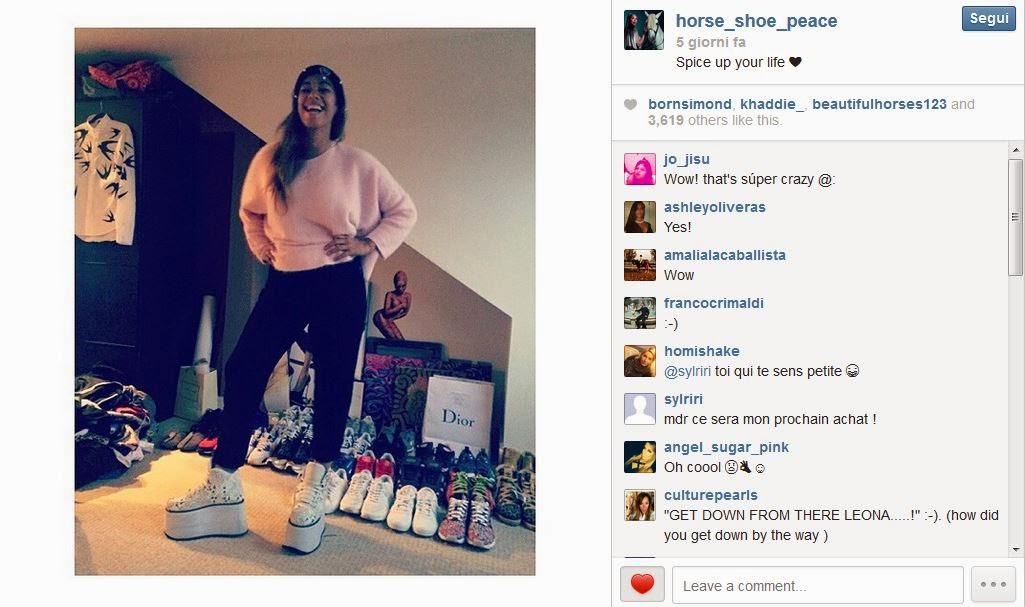The width and height of the screenshot is (1025, 607).
Task: Open horse_shoe_peace profile picture
Action: pyautogui.click(x=644, y=30)
